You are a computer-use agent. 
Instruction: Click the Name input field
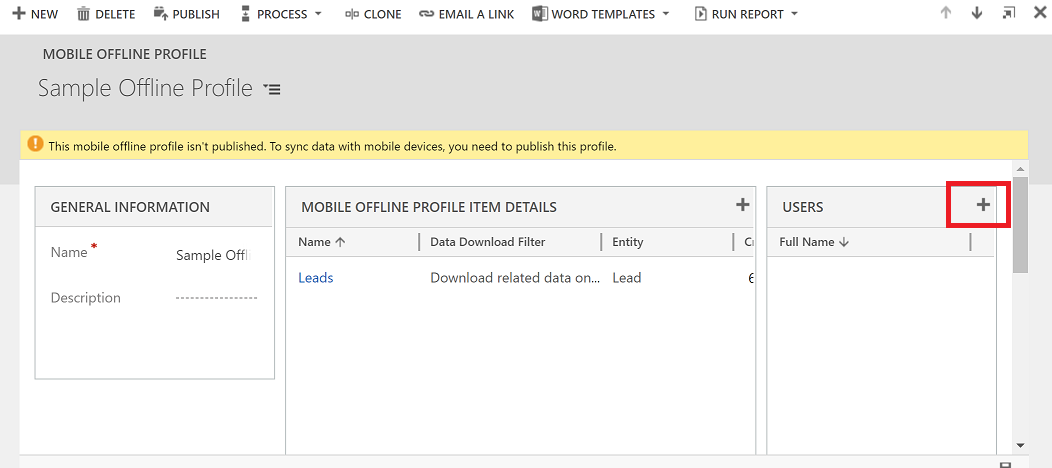pyautogui.click(x=211, y=255)
